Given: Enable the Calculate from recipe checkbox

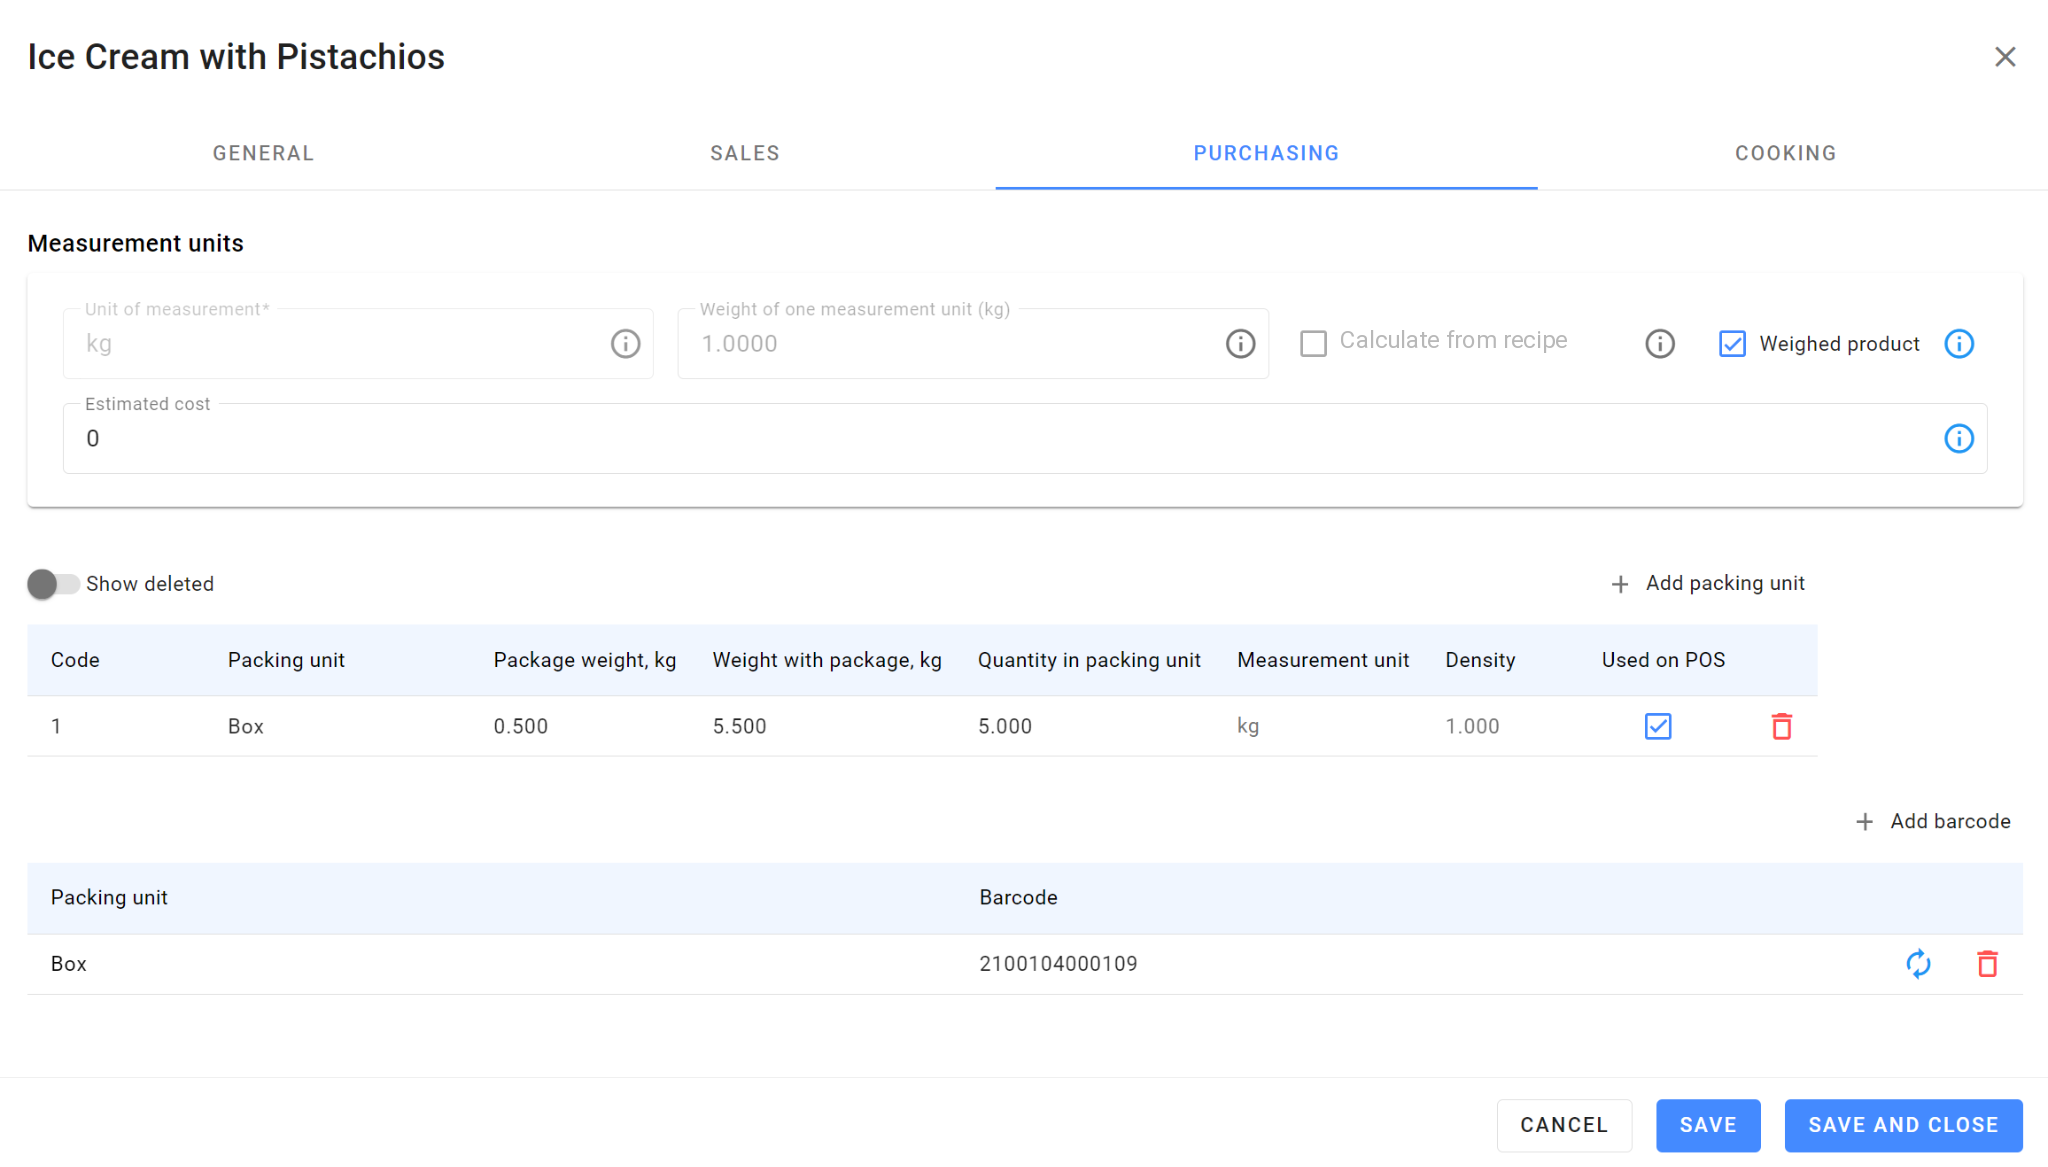Looking at the screenshot, I should (x=1313, y=344).
